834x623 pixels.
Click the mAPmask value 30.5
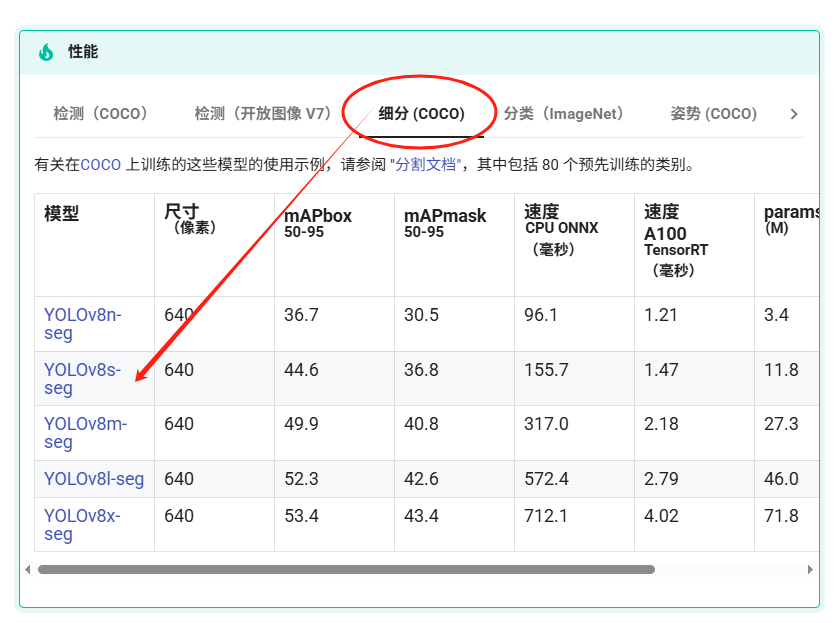tap(421, 314)
